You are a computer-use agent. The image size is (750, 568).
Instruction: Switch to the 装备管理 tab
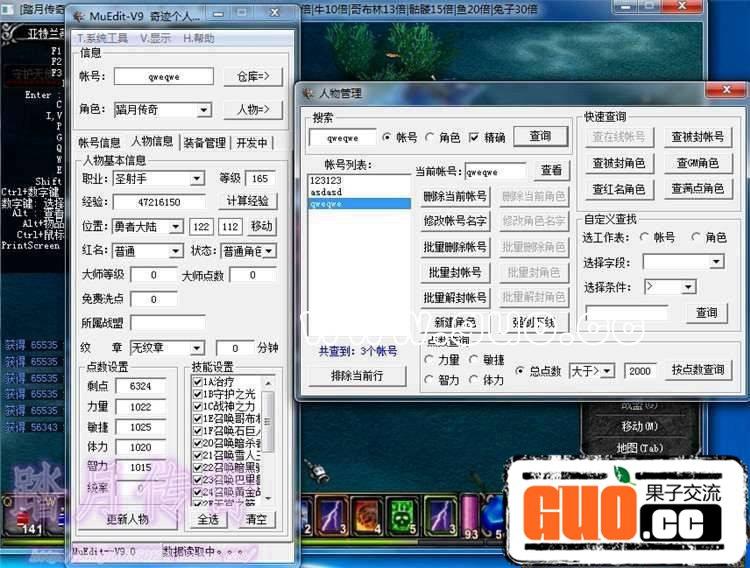click(203, 143)
